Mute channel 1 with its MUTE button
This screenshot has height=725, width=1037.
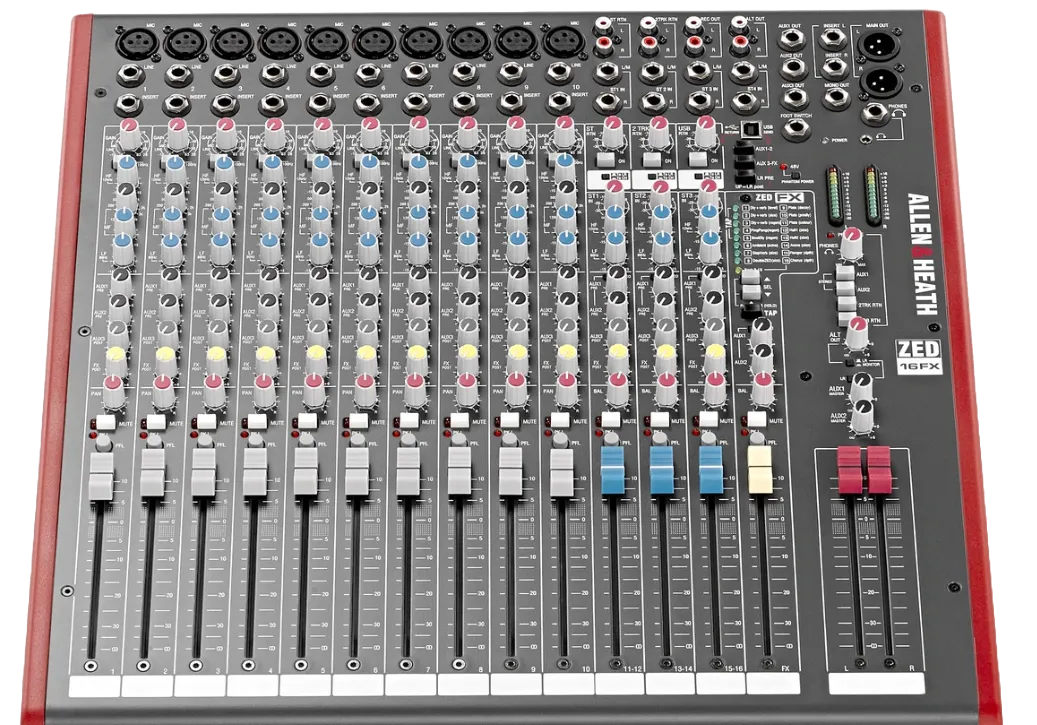[x=106, y=421]
